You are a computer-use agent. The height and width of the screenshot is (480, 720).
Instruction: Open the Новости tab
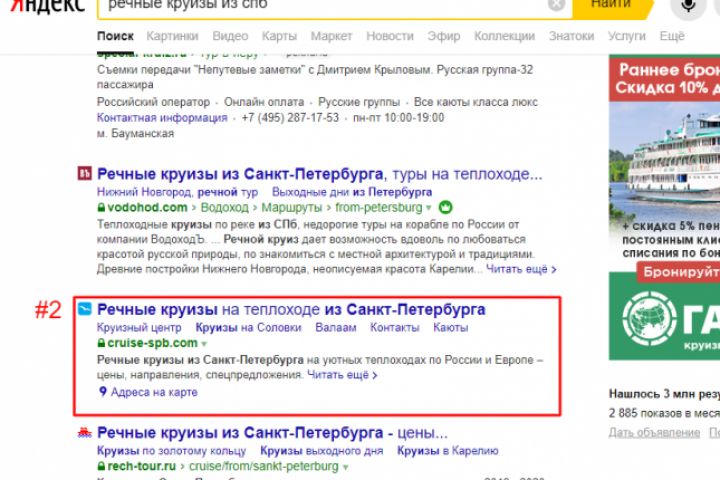pyautogui.click(x=390, y=36)
